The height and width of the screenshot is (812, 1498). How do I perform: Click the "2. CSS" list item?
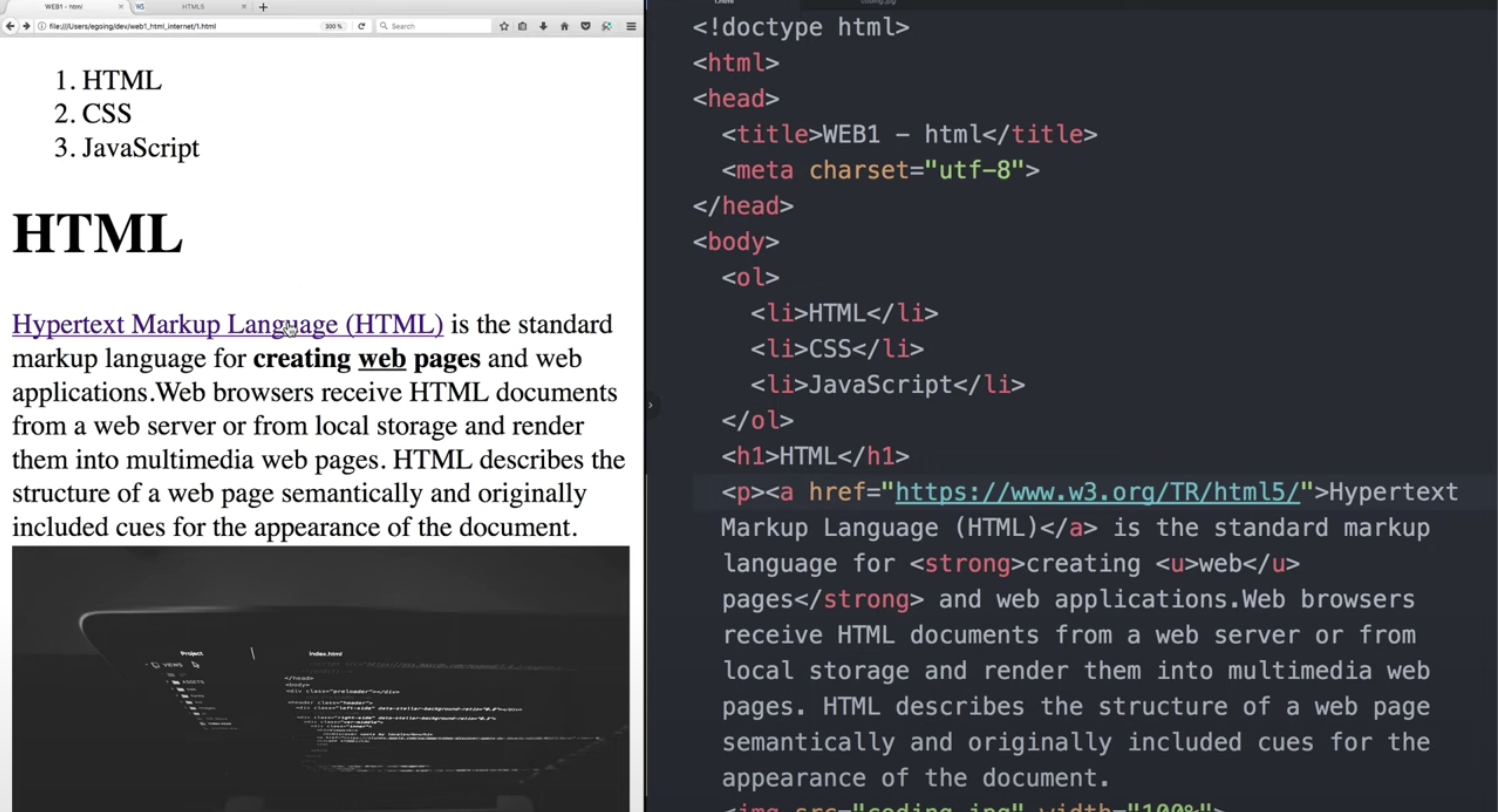(x=93, y=113)
